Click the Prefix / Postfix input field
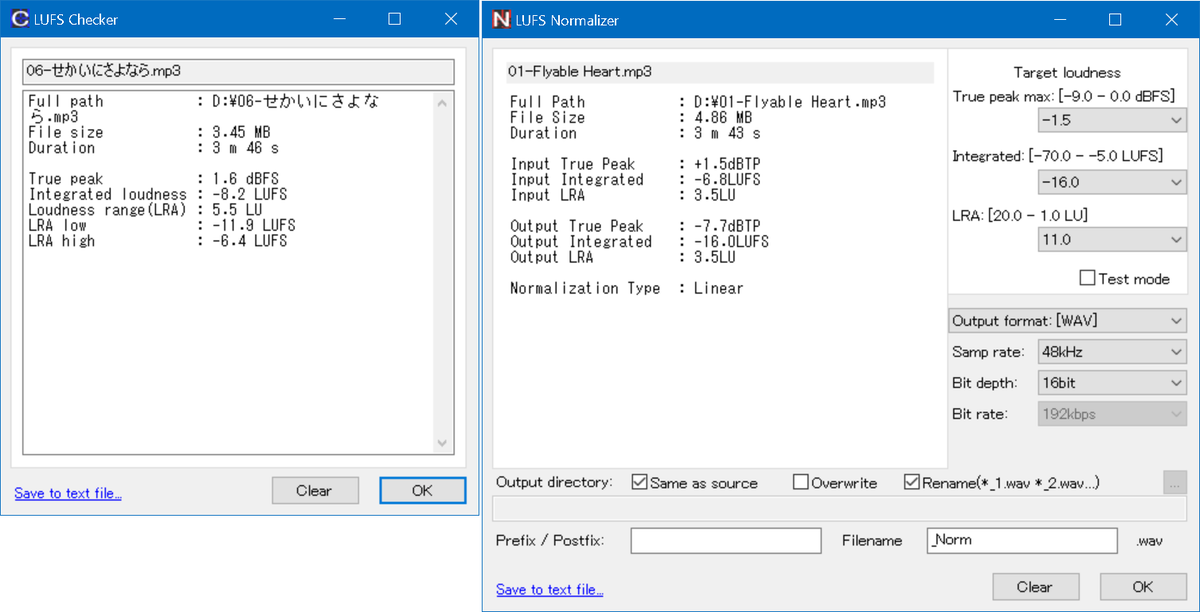This screenshot has height=612, width=1200. point(726,540)
